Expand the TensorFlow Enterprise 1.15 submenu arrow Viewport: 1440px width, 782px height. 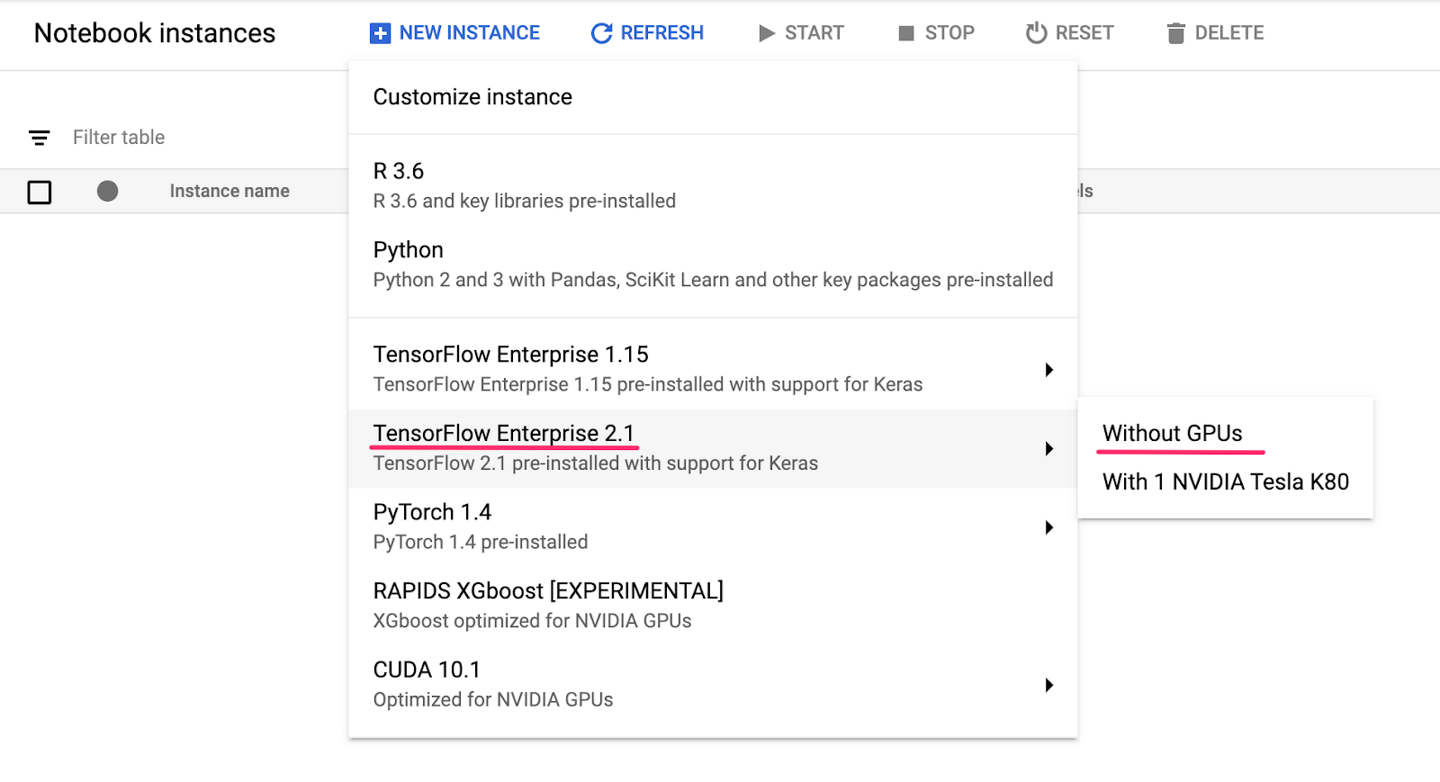coord(1049,369)
